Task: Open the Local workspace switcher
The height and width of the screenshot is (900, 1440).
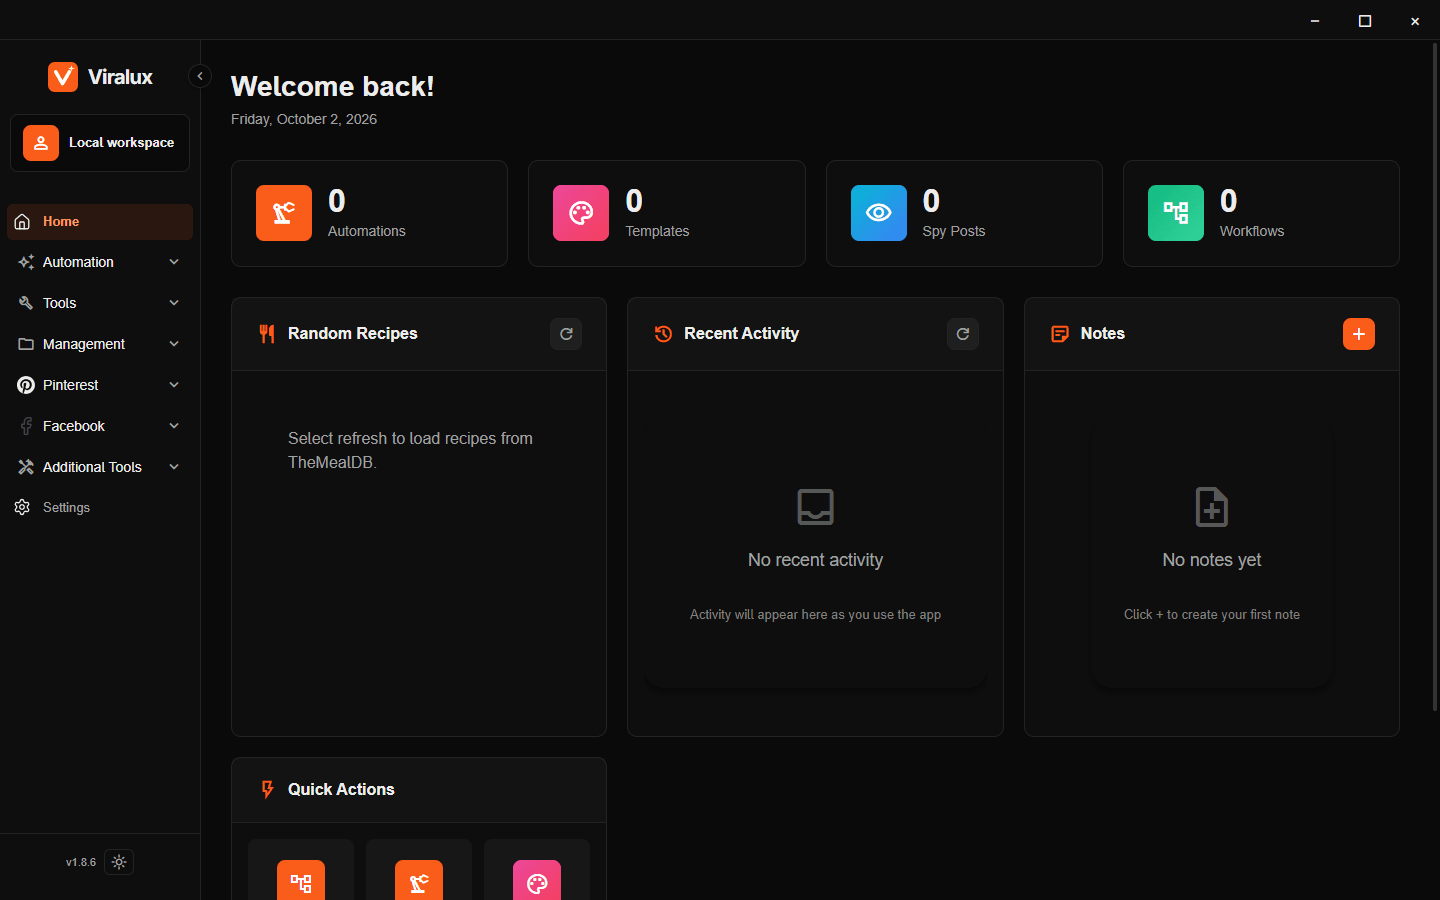Action: coord(100,143)
